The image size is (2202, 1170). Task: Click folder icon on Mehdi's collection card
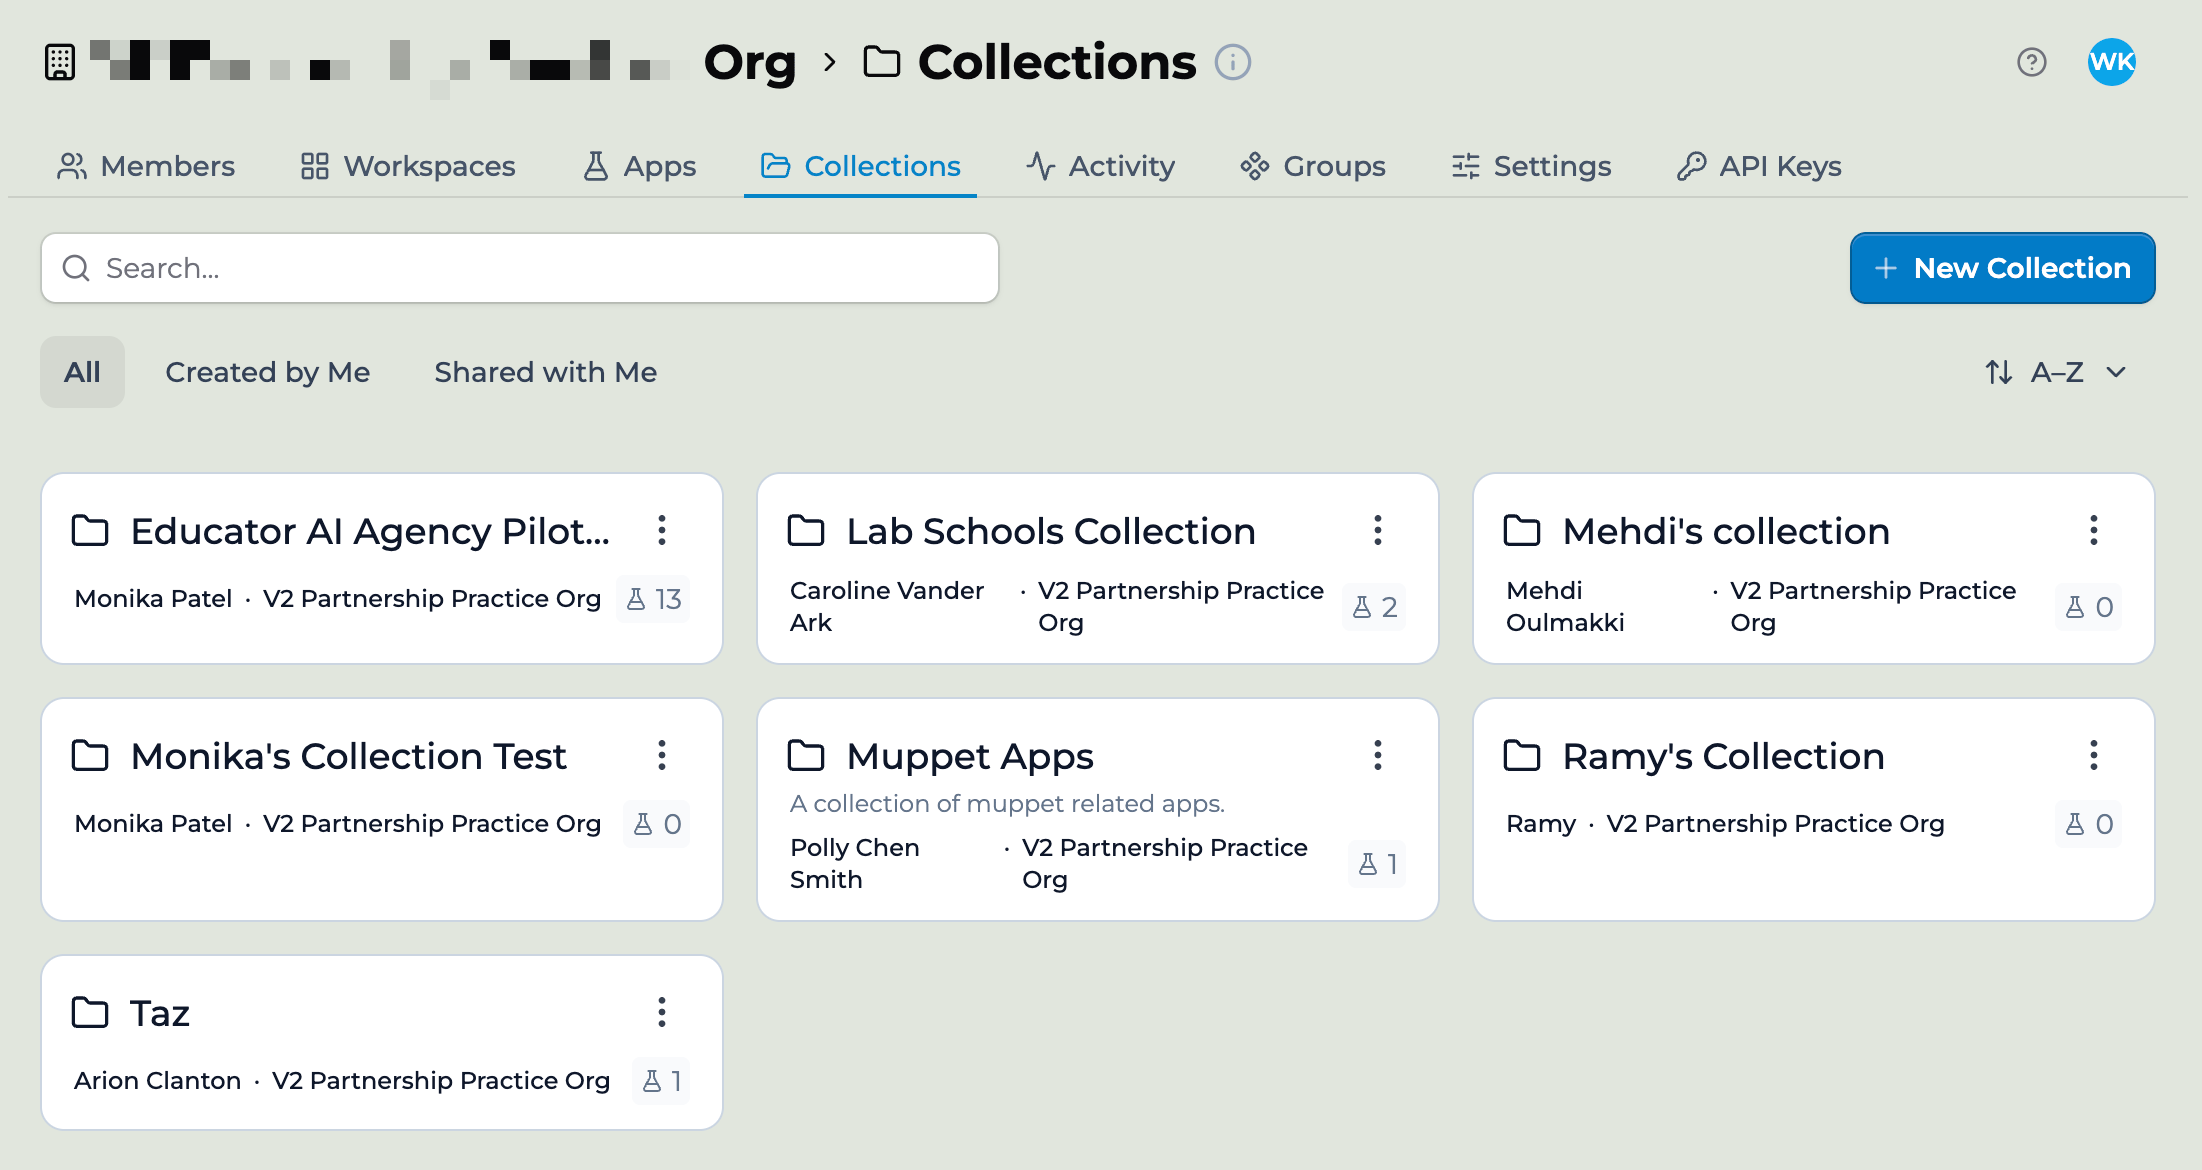coord(1522,530)
